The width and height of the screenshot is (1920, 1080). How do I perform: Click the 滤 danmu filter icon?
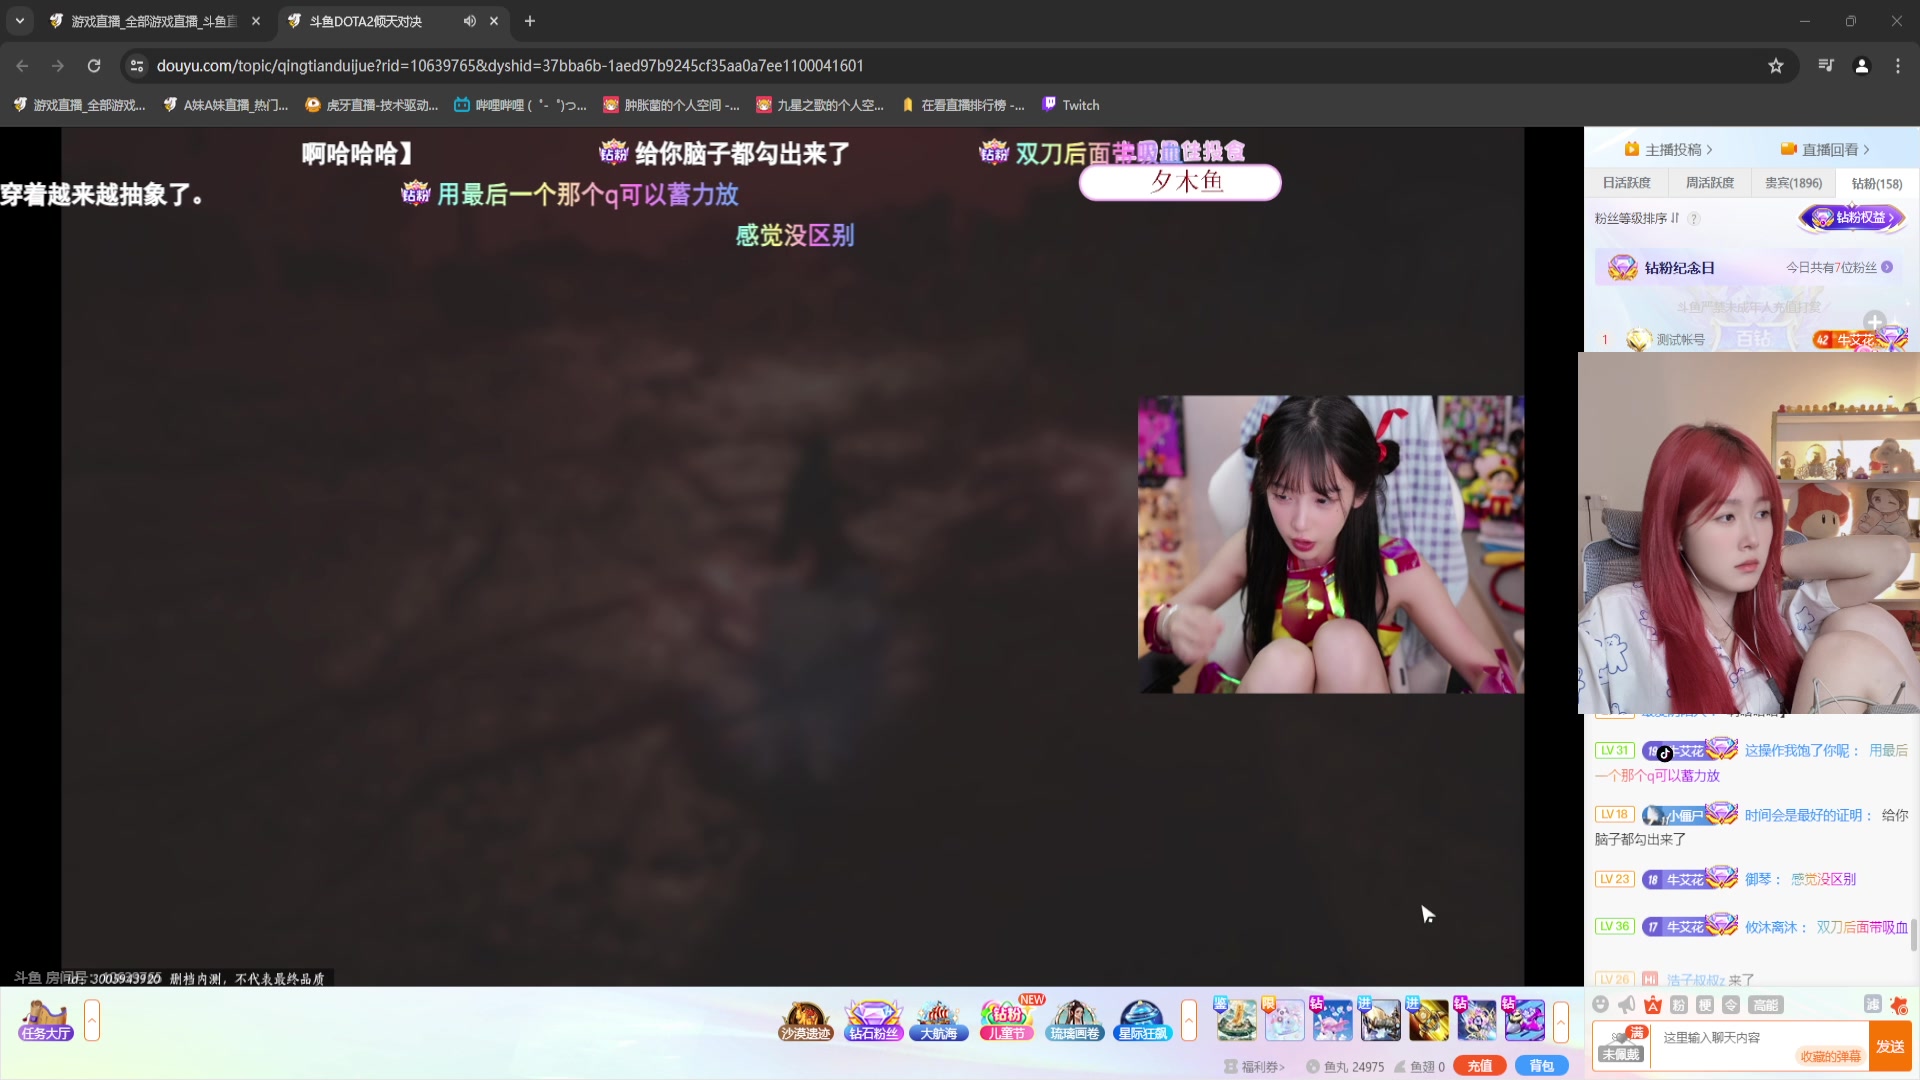1872,1005
